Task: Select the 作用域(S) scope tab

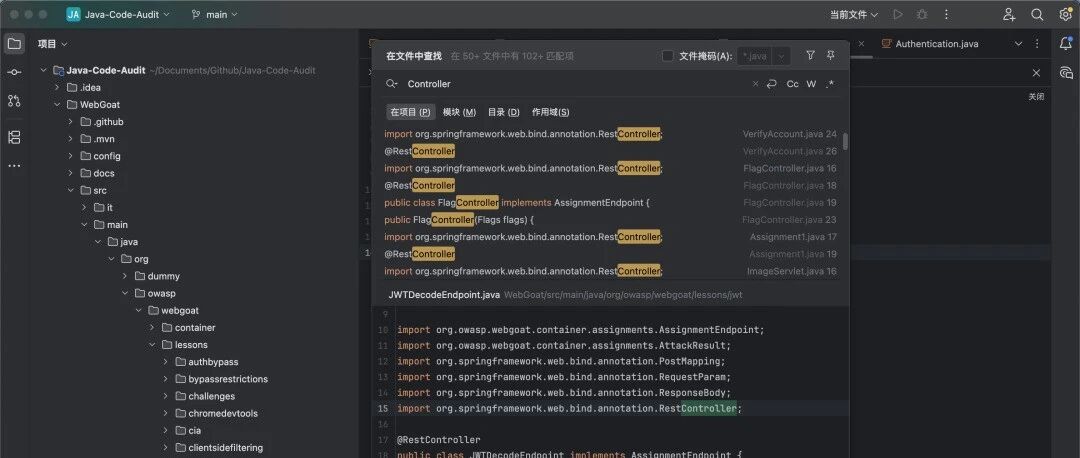Action: (x=550, y=112)
